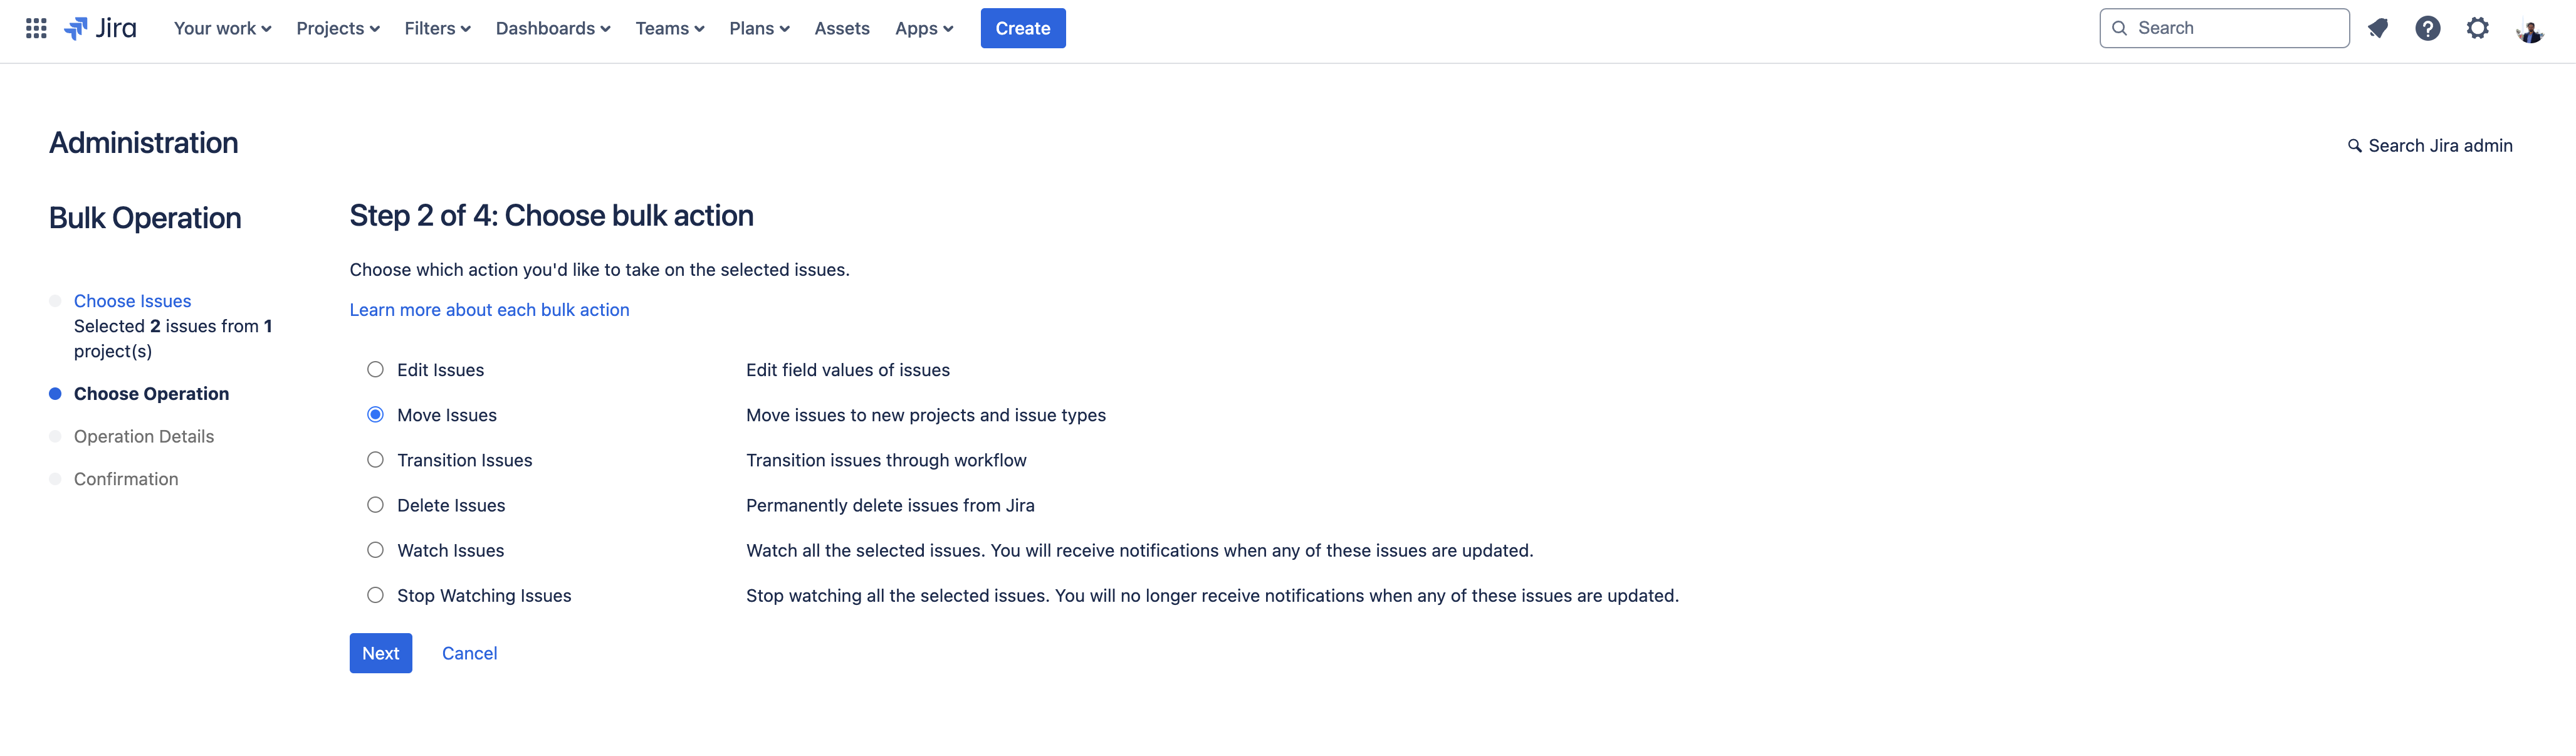The image size is (2576, 756).
Task: Expand the Projects dropdown
Action: (337, 28)
